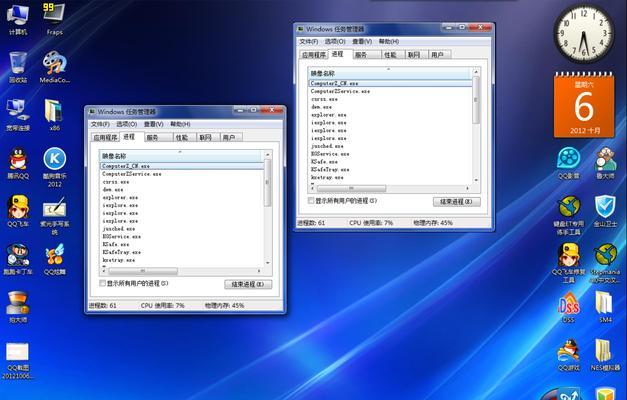Select explorer.exe in right Task Manager

click(390, 115)
